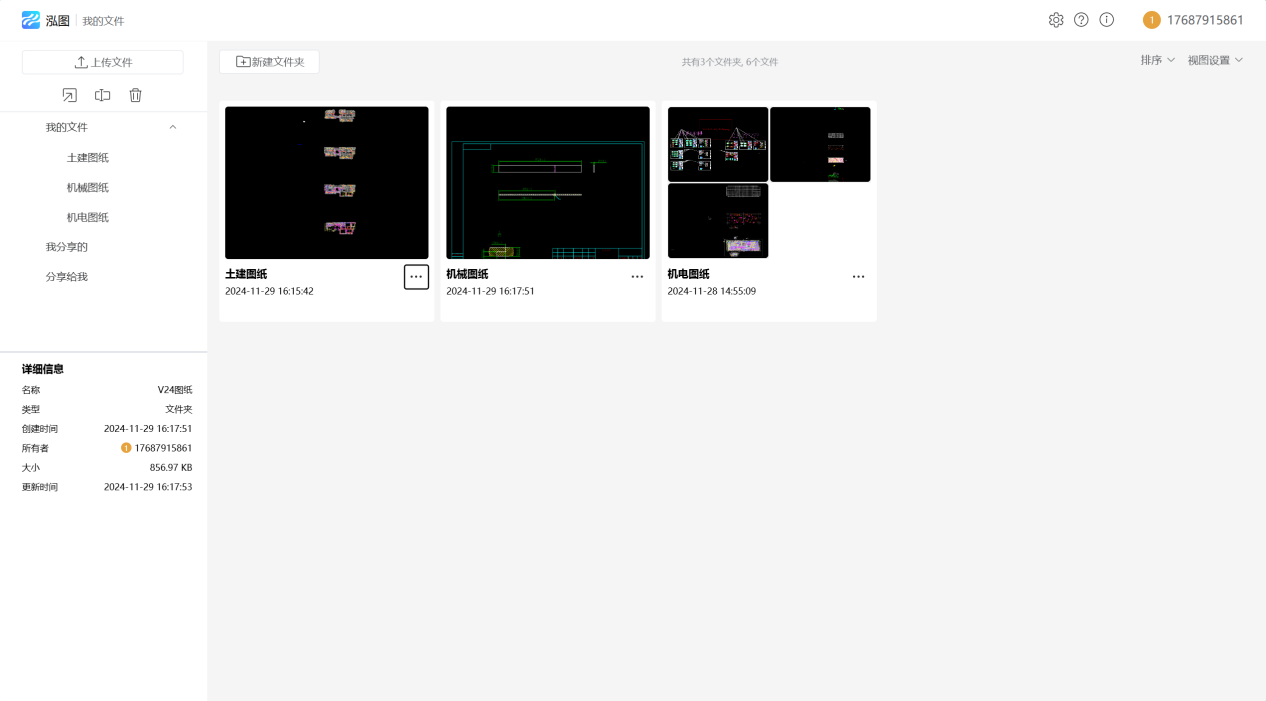Image resolution: width=1266 pixels, height=701 pixels.
Task: Click the date 2024-11-28 14:55:09
Action: point(712,292)
